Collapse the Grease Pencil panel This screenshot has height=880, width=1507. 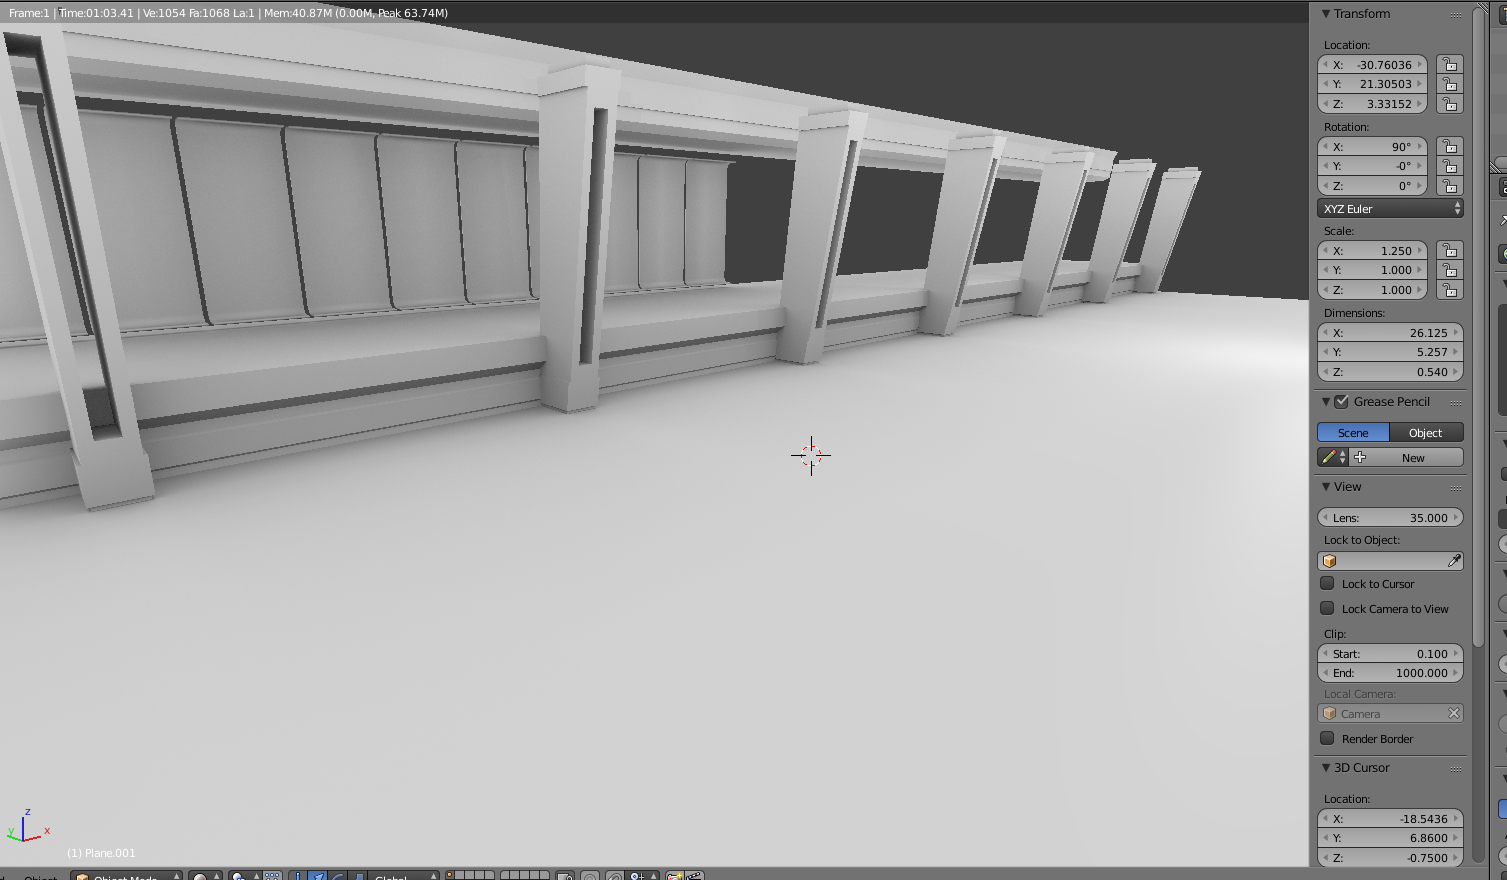pyautogui.click(x=1326, y=402)
